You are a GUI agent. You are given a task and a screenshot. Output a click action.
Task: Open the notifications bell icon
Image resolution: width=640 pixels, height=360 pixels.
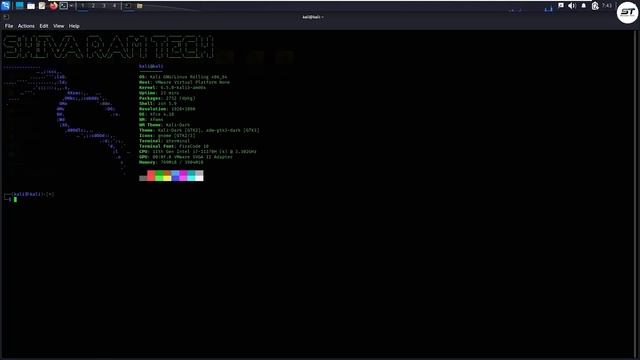pos(583,6)
